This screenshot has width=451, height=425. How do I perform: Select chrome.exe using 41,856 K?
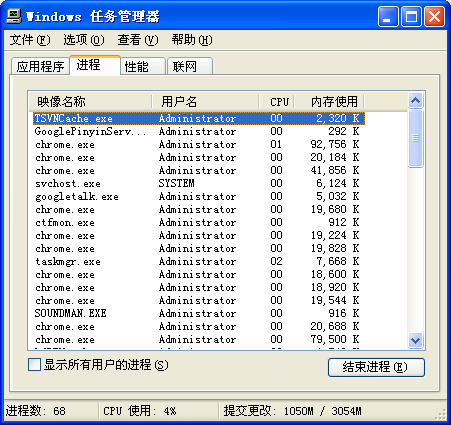(199, 170)
